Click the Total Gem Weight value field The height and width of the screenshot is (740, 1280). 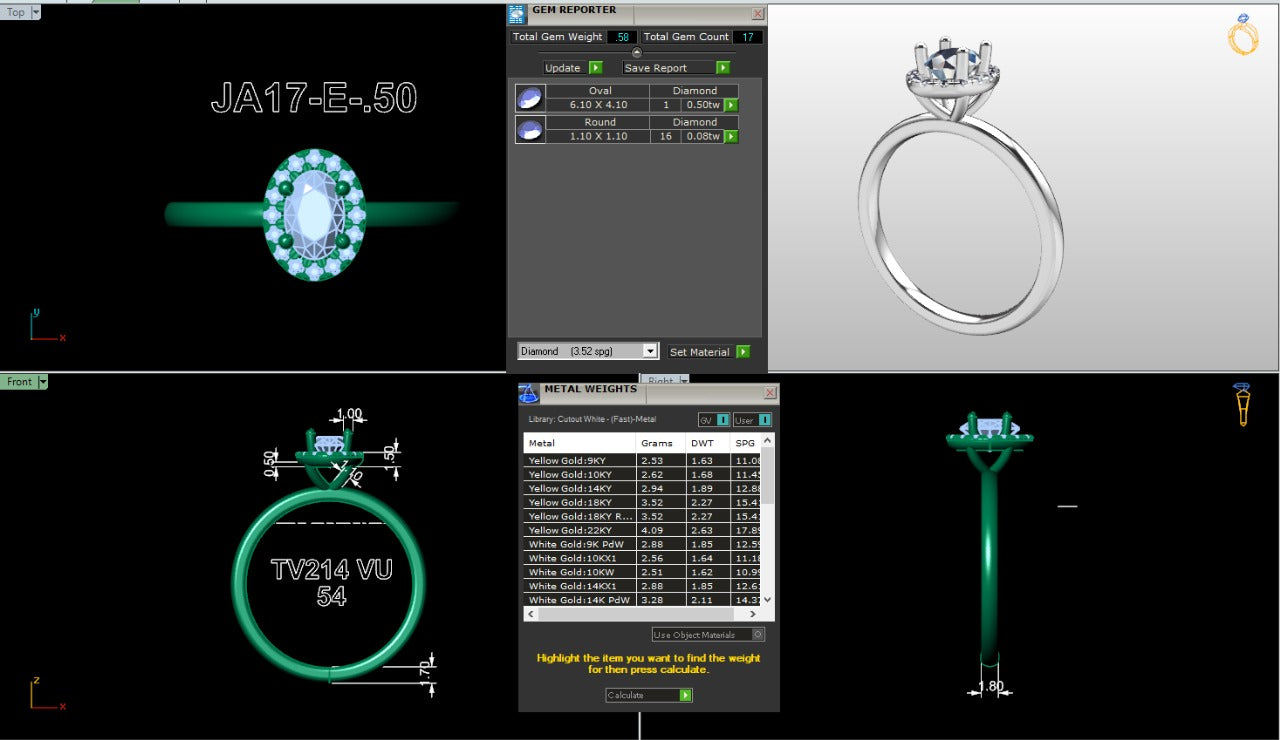pyautogui.click(x=623, y=37)
